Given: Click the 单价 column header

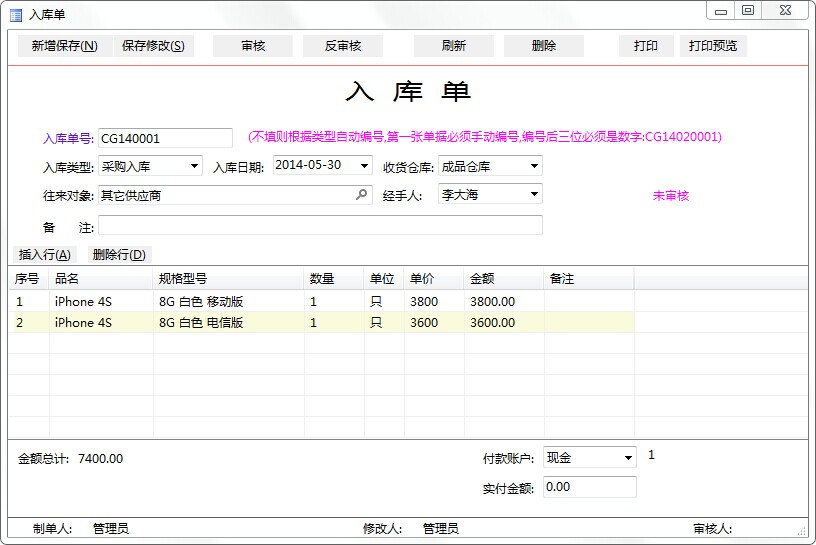Looking at the screenshot, I should 434,278.
